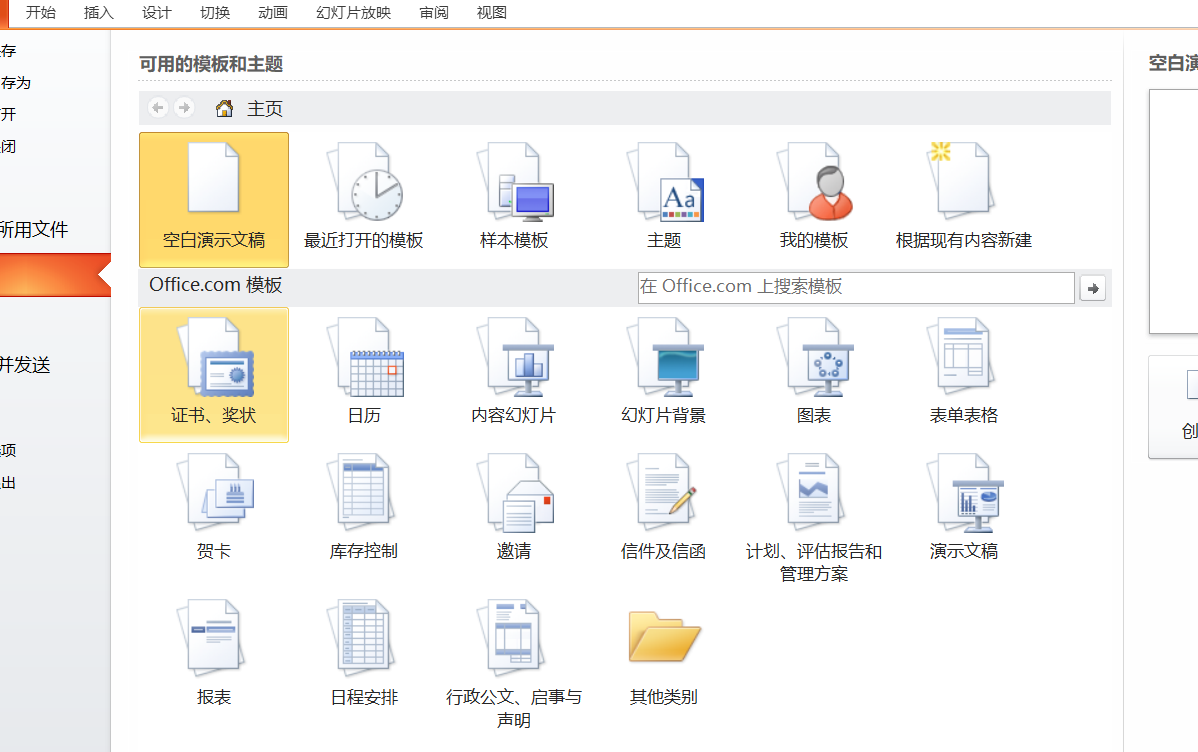Open the 其他类别 folder
The height and width of the screenshot is (752, 1198).
click(664, 655)
